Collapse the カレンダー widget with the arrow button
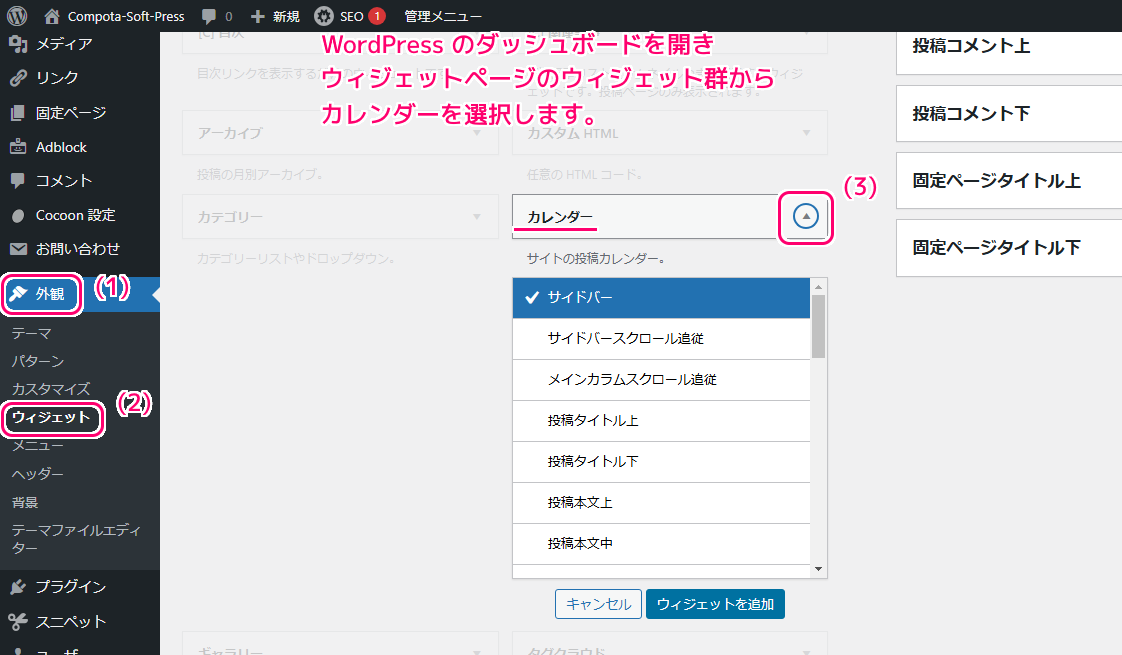1122x655 pixels. [805, 216]
